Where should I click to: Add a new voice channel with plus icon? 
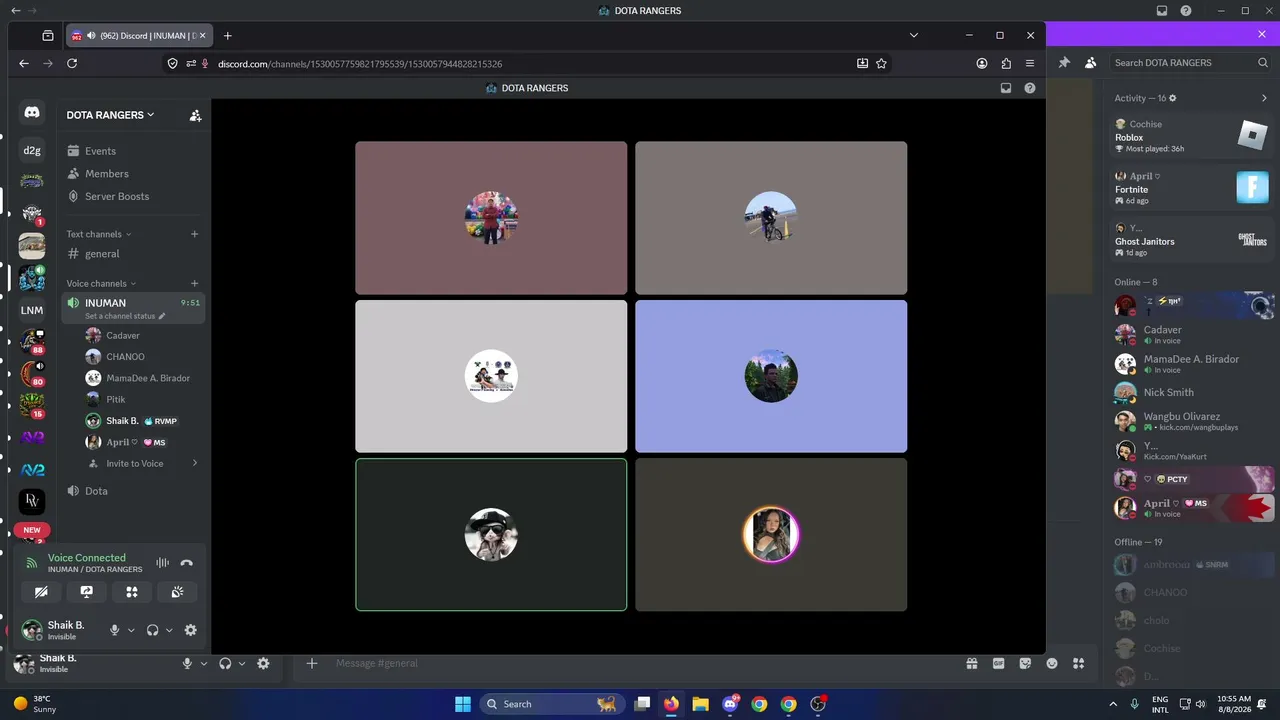[x=194, y=284]
